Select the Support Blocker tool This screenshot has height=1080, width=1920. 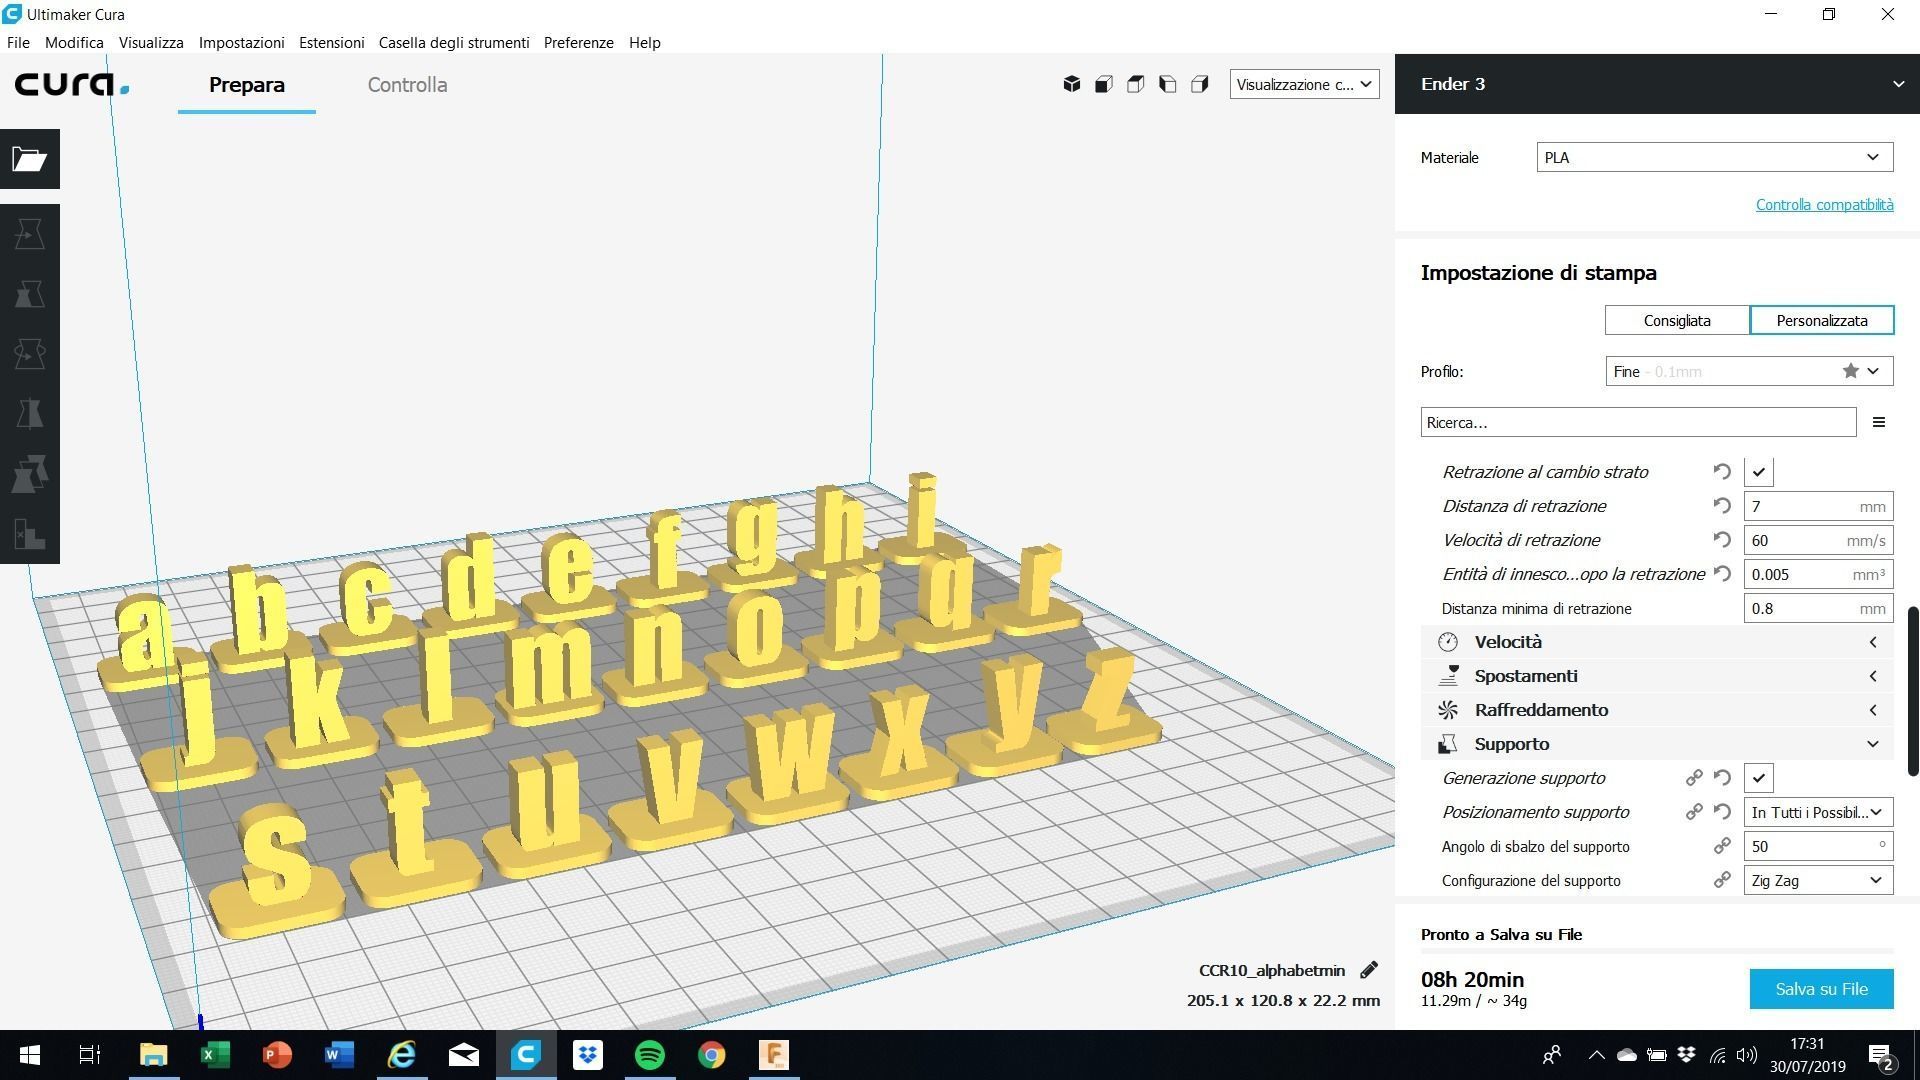coord(30,534)
